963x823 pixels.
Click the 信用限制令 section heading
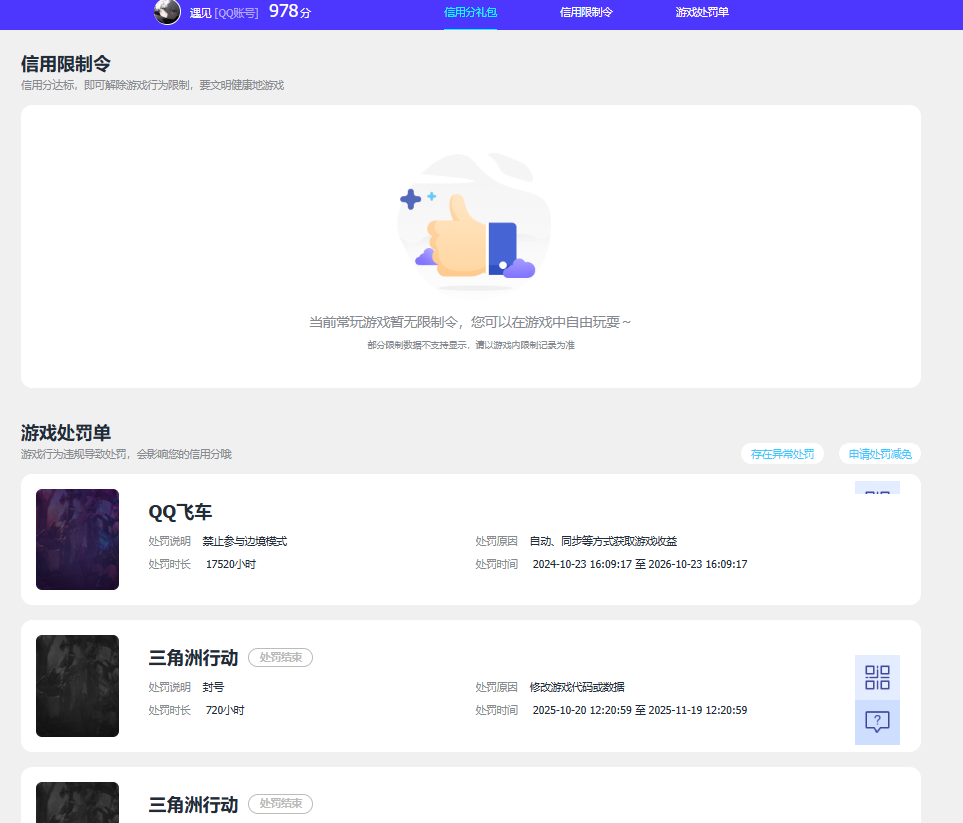pos(66,63)
